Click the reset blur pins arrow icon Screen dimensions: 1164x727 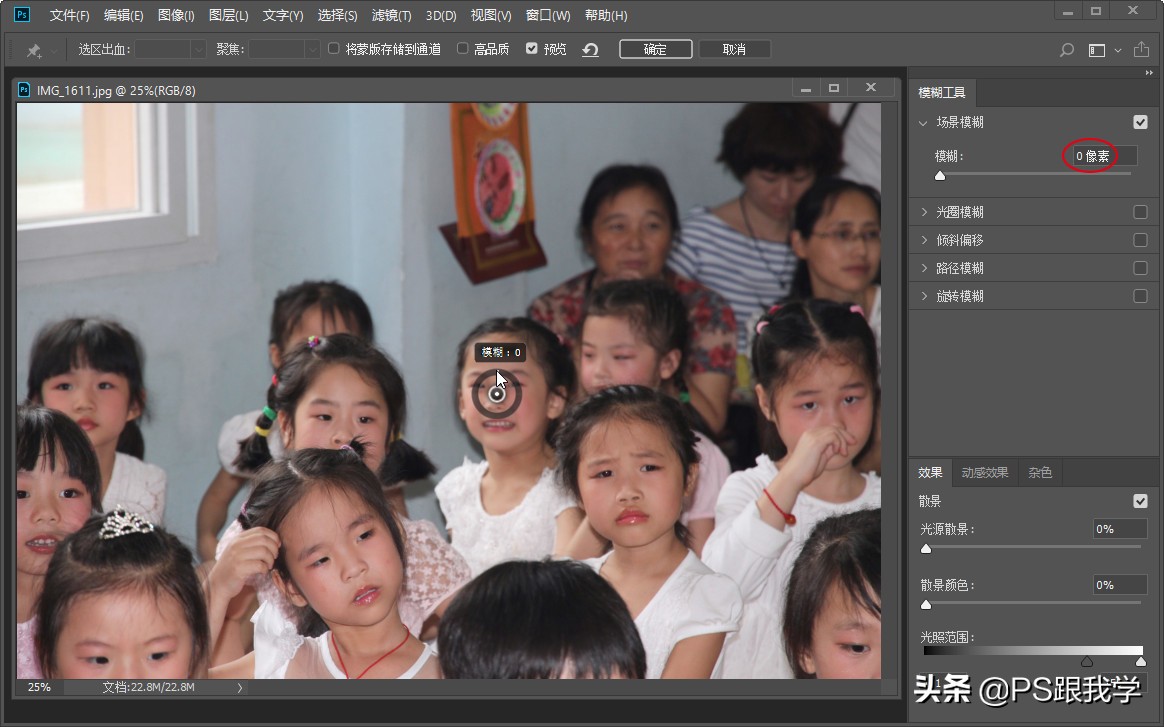(x=590, y=49)
